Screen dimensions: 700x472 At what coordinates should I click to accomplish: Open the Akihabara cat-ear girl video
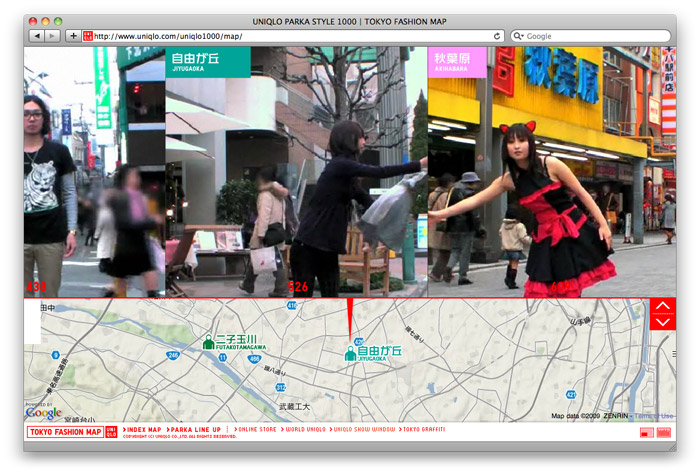click(x=552, y=172)
